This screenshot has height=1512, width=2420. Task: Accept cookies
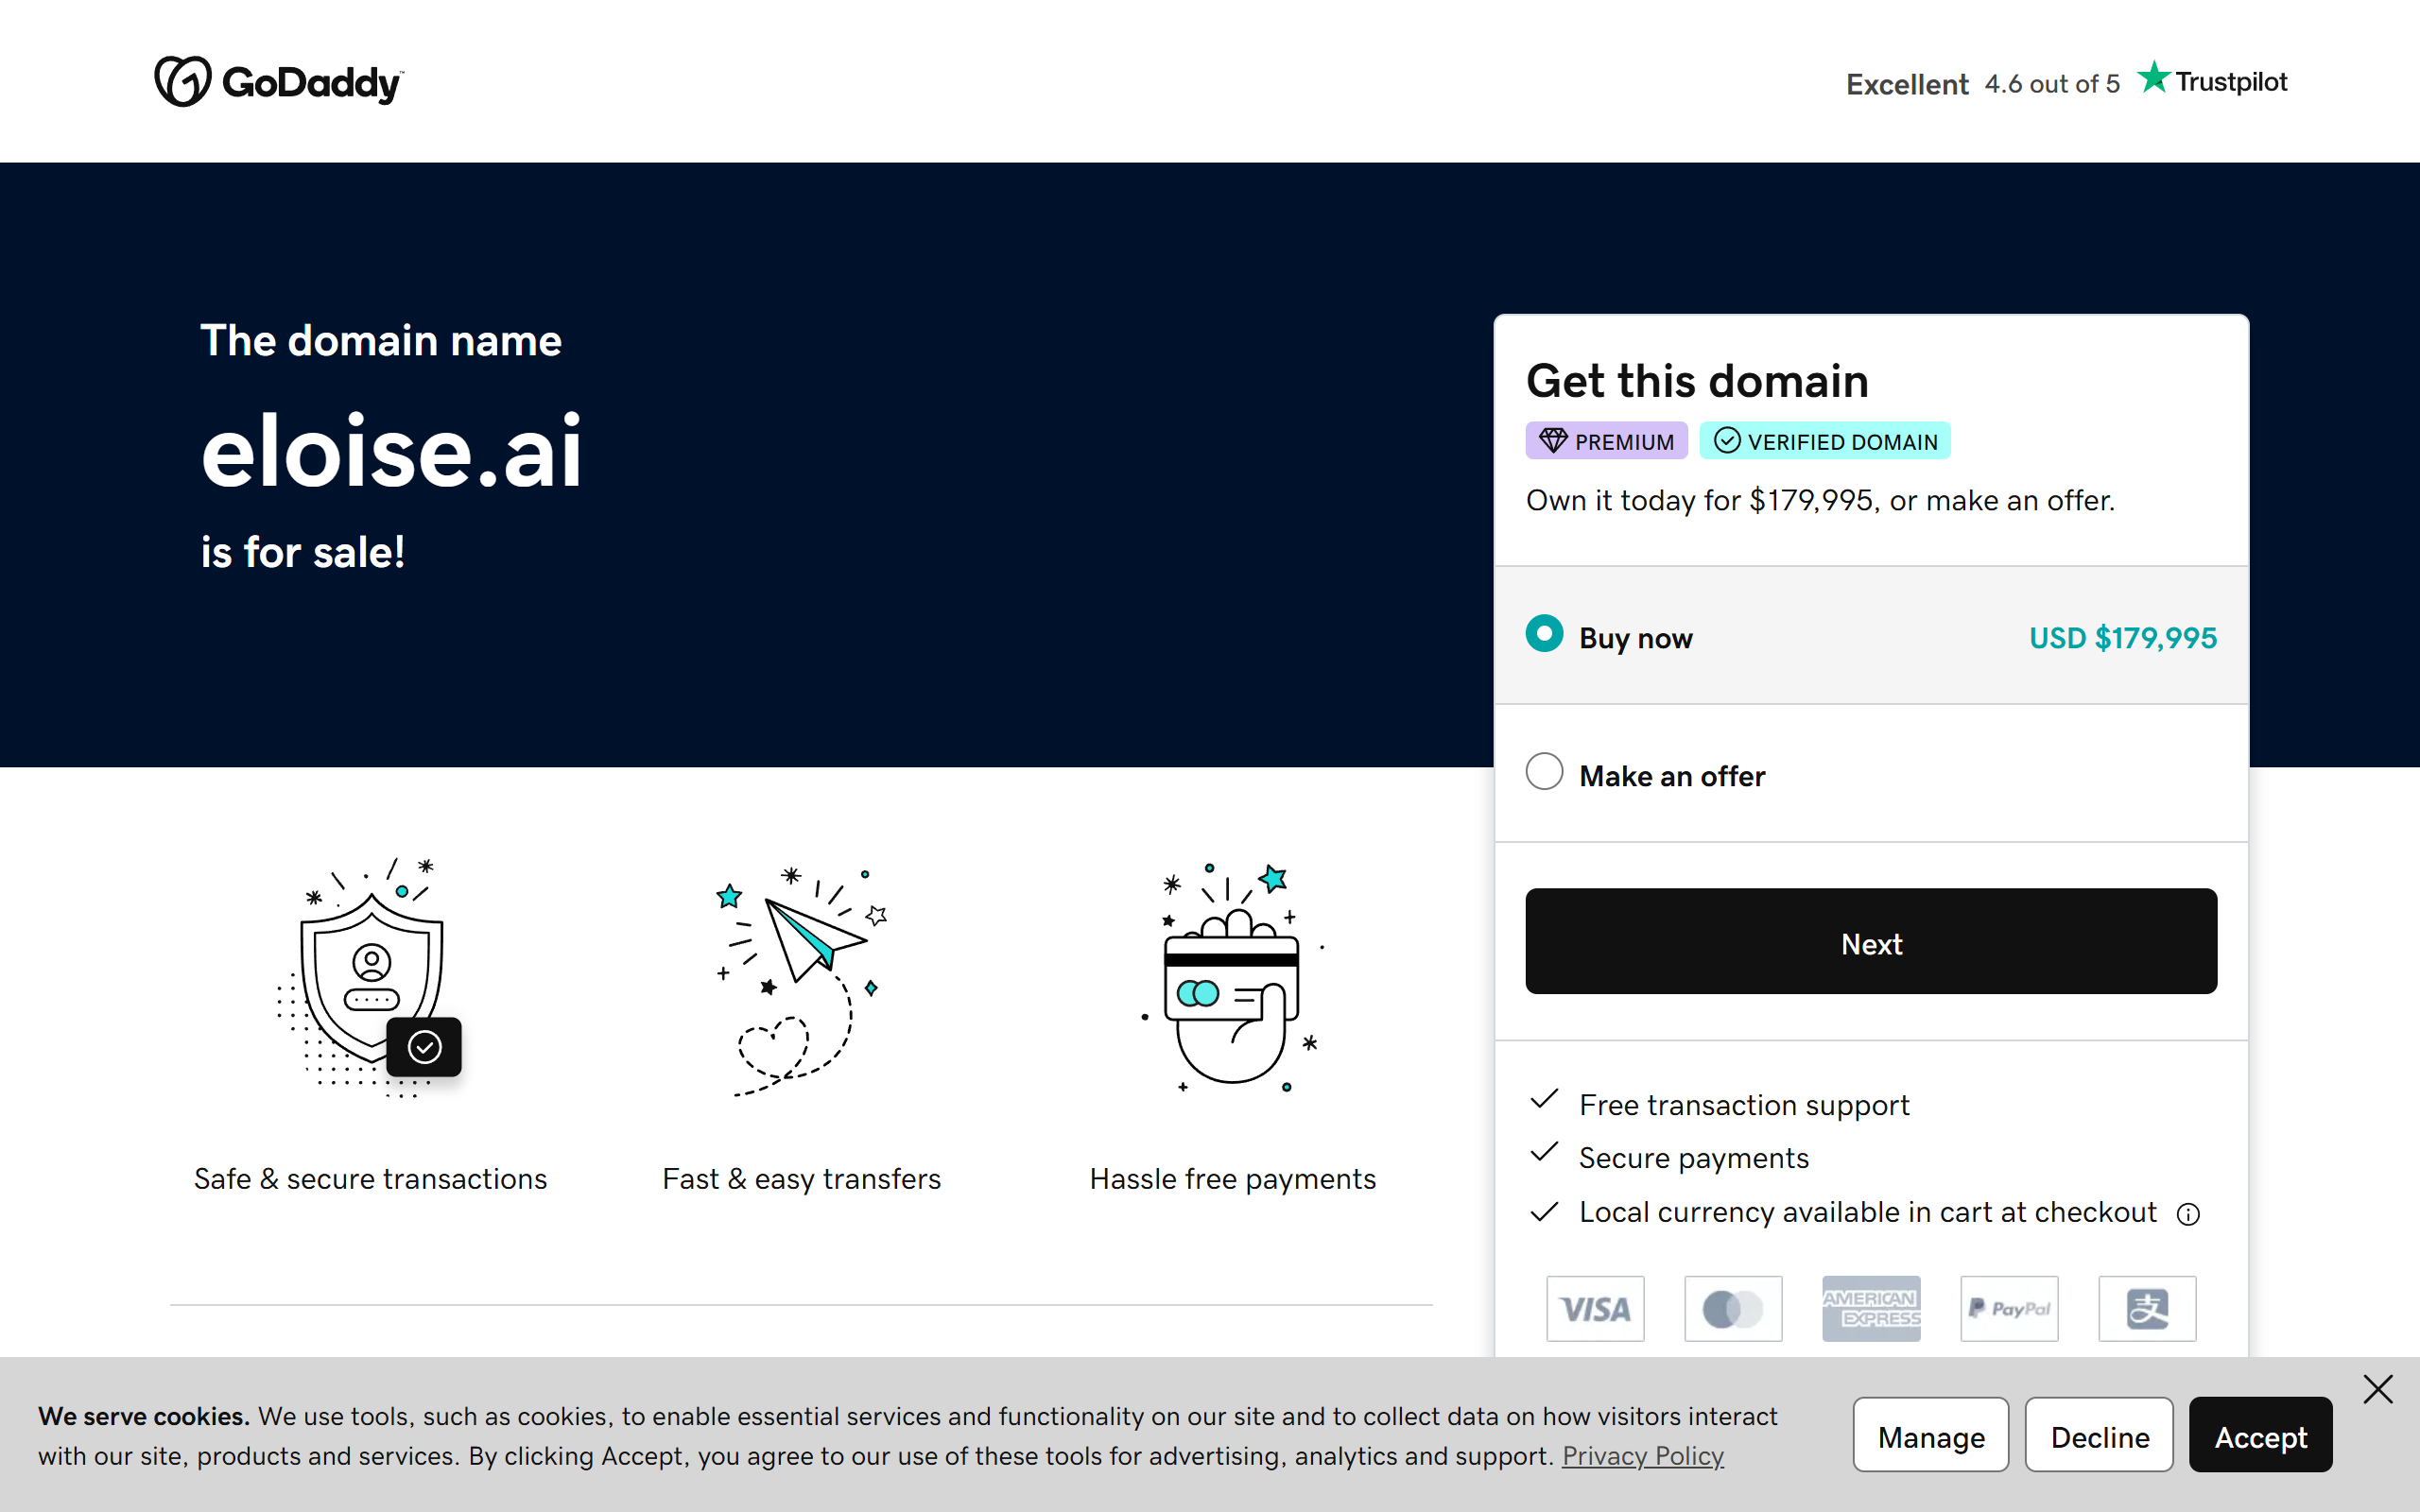[2260, 1435]
